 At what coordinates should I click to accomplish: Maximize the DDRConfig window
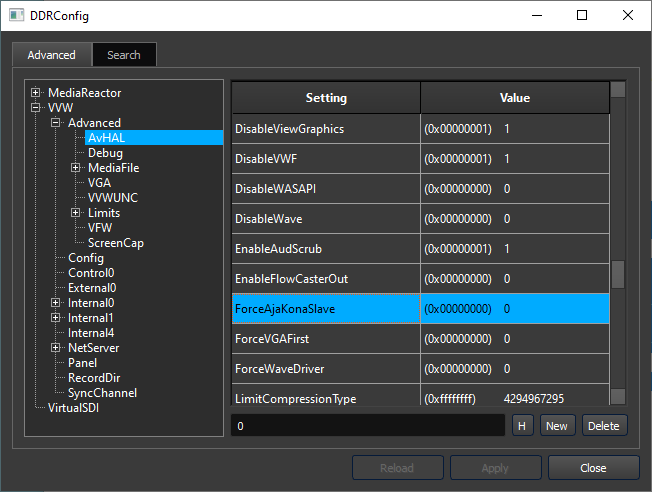(x=582, y=15)
